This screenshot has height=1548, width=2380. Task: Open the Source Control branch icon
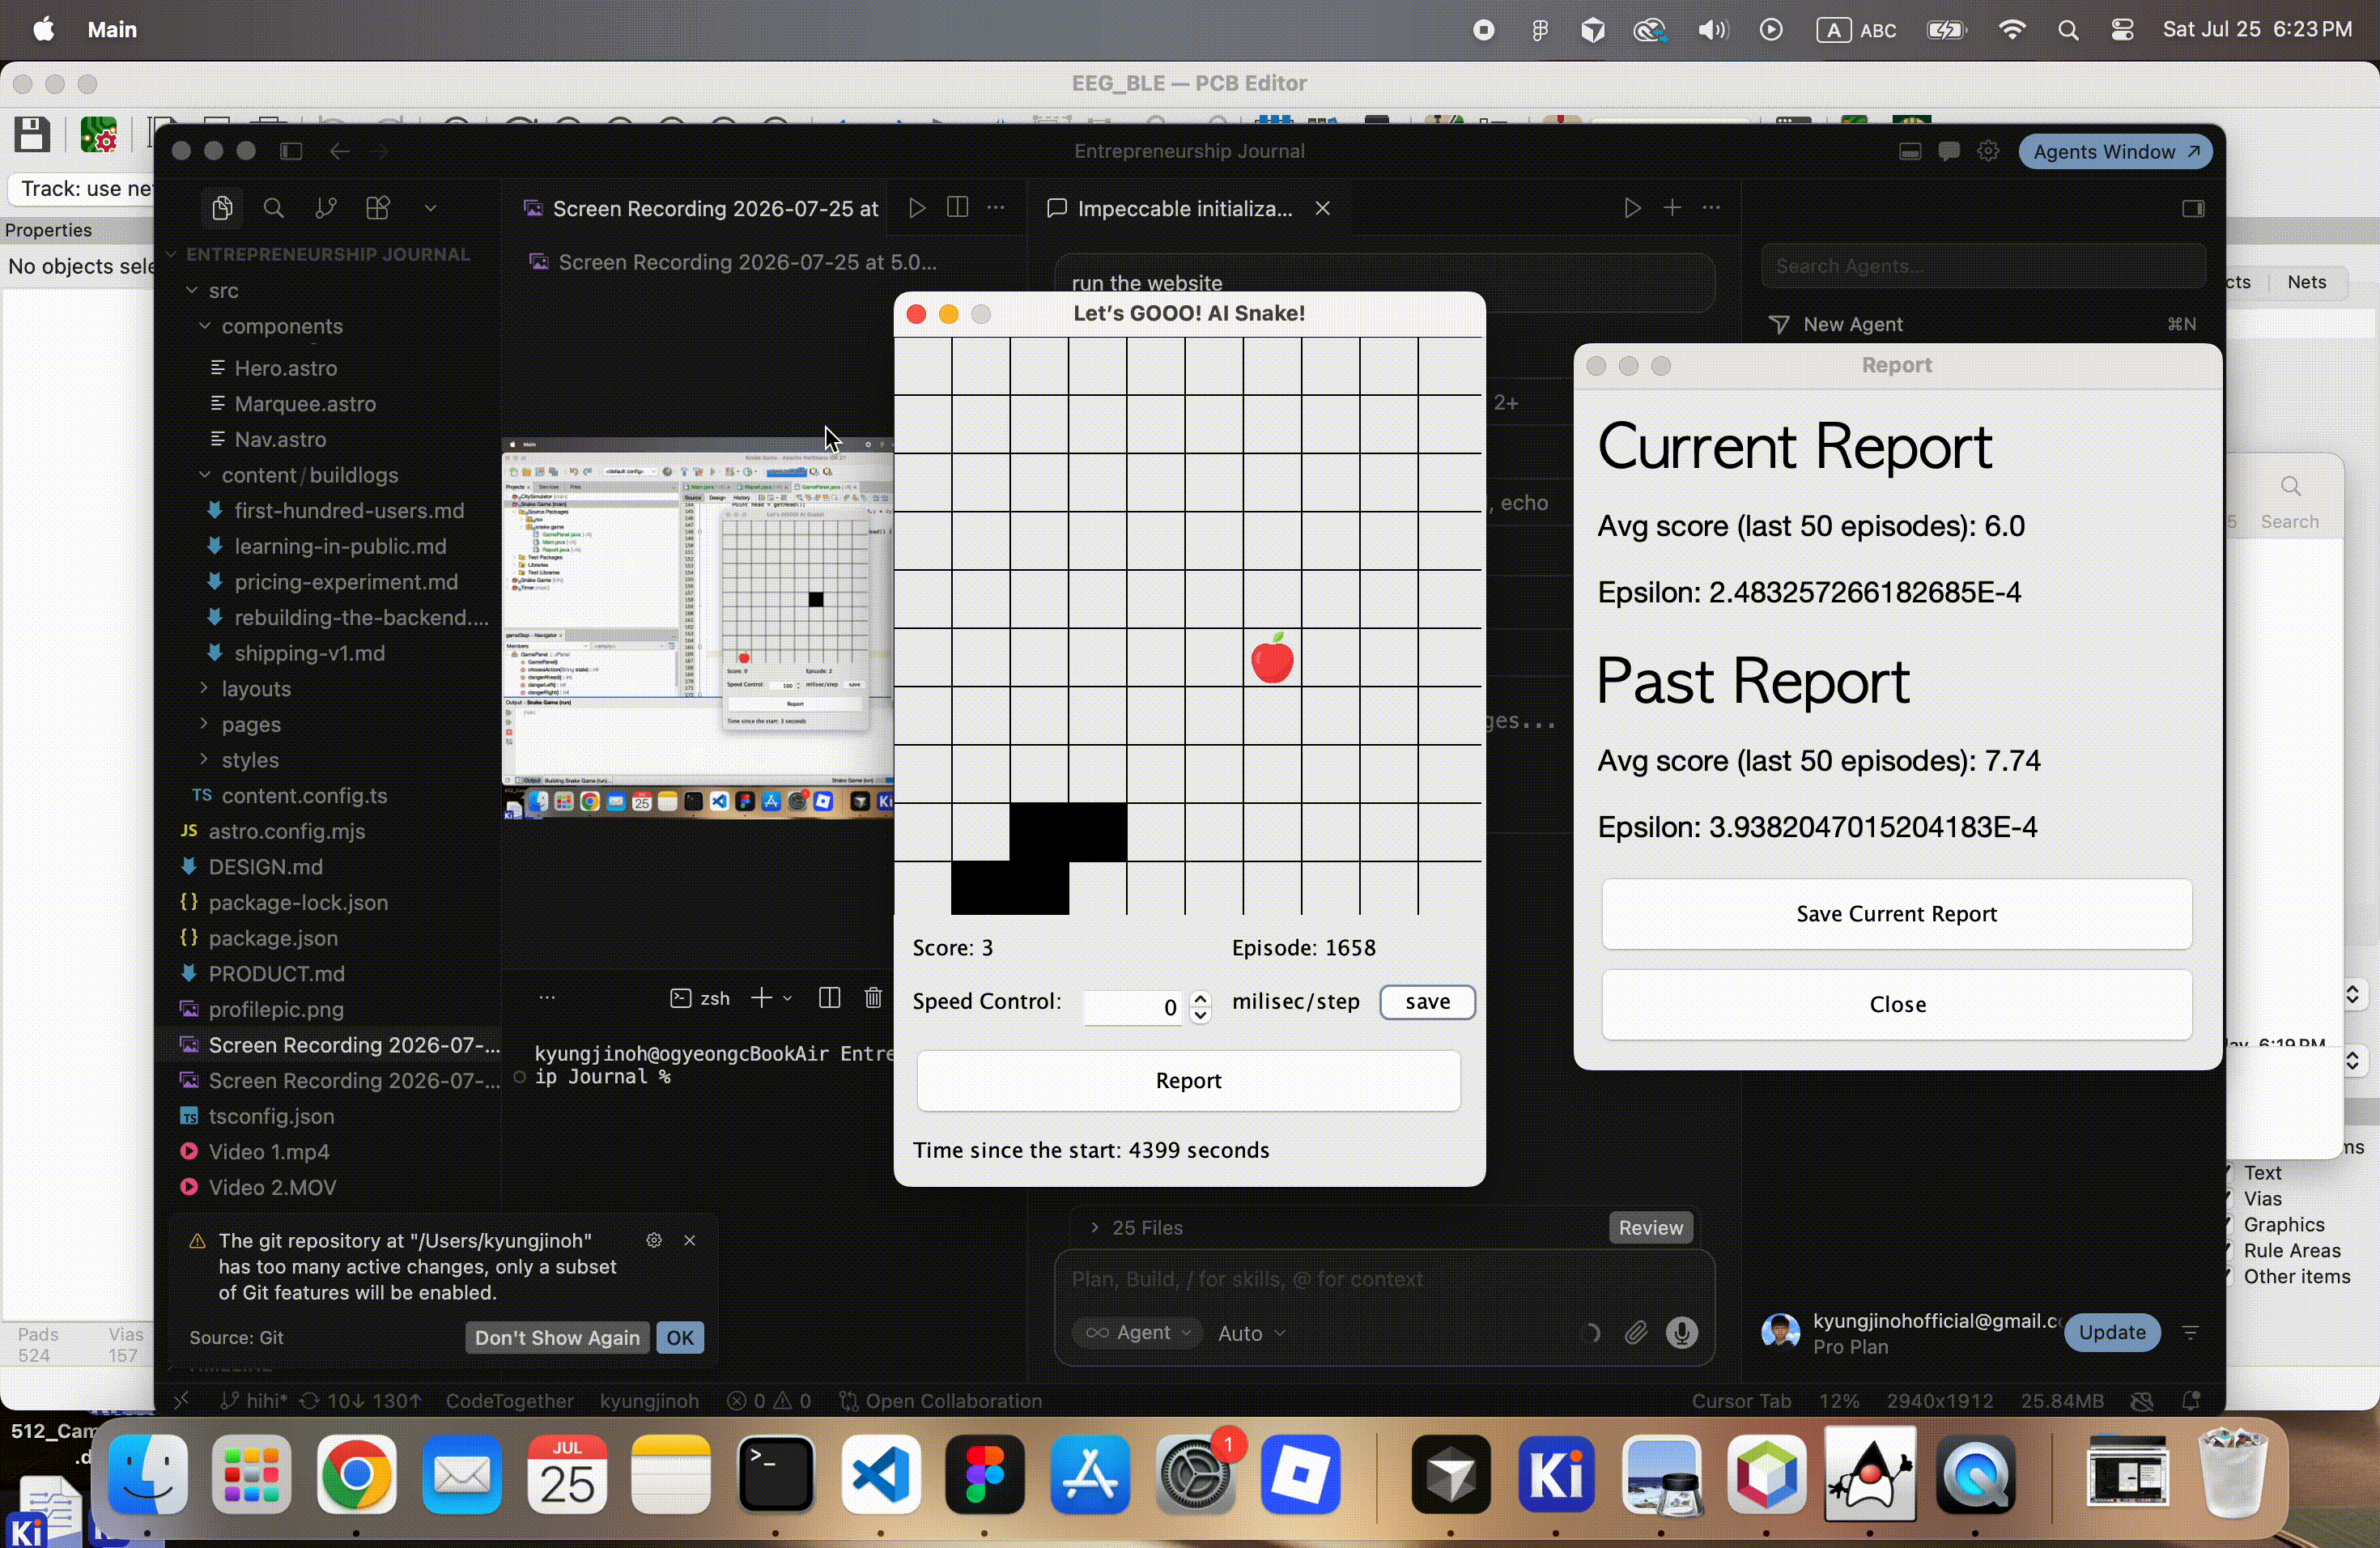[325, 208]
